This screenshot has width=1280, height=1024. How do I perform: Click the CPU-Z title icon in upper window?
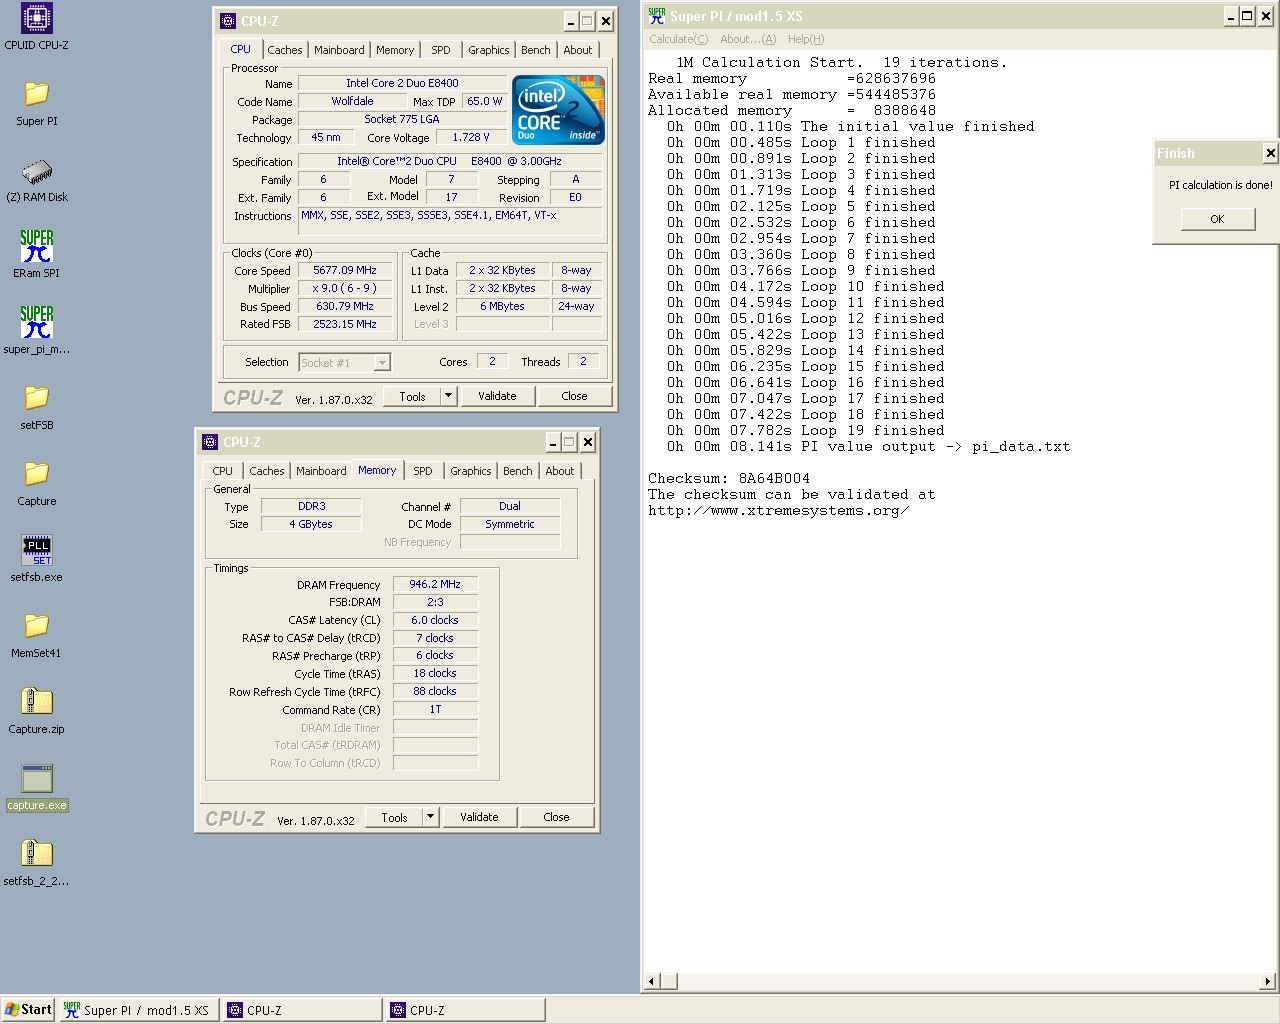228,21
